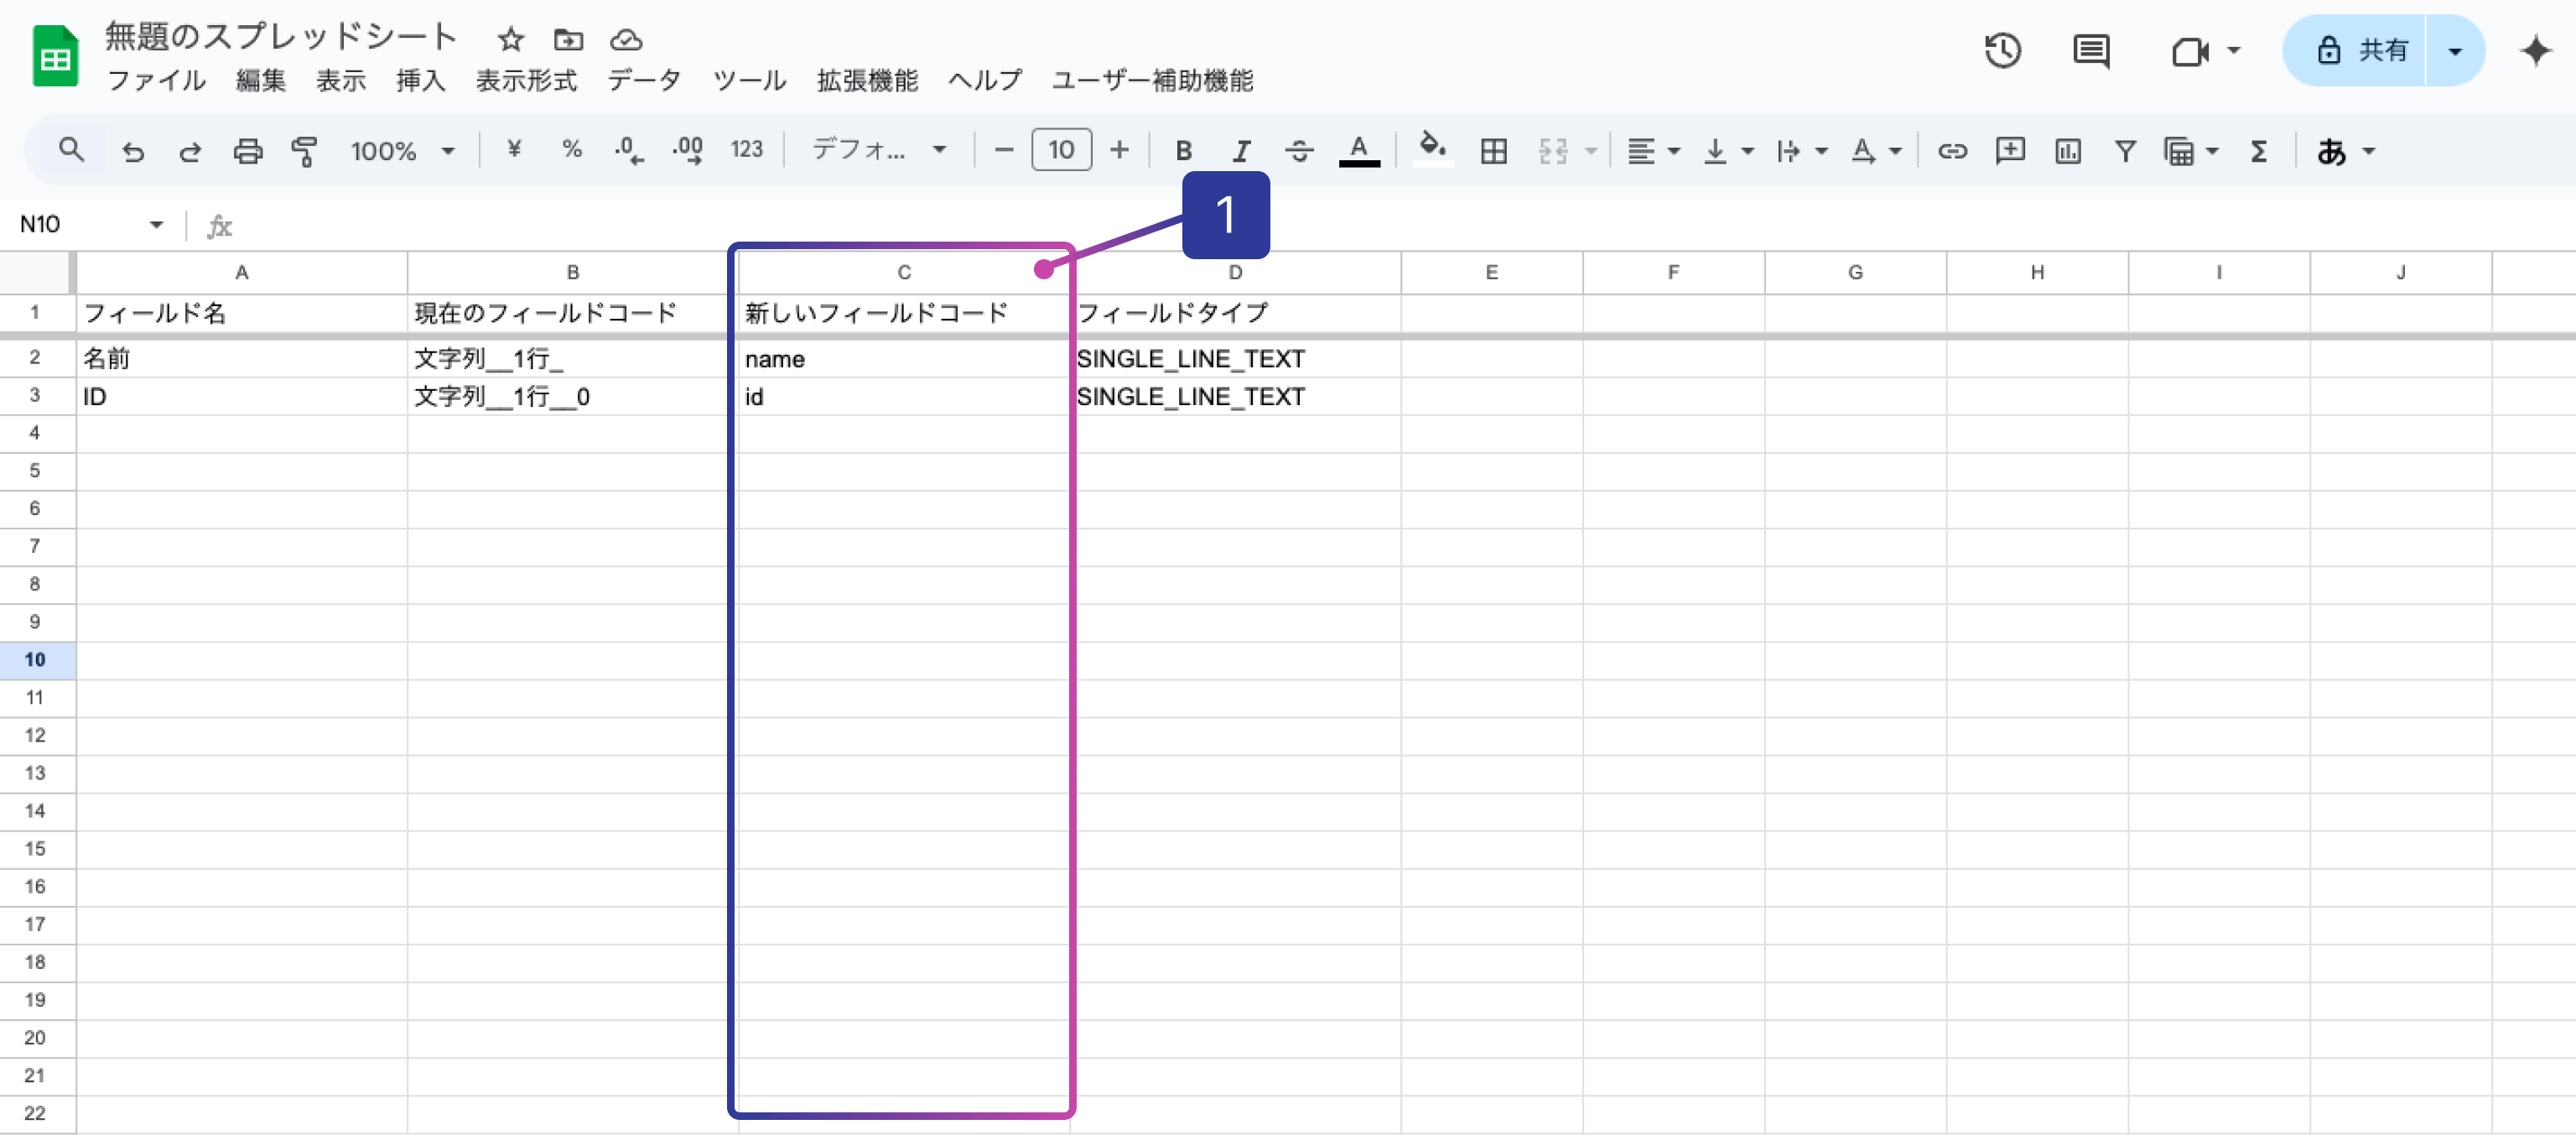Open the borders tool
Screen dimensions: 2576x1135
click(x=1493, y=151)
